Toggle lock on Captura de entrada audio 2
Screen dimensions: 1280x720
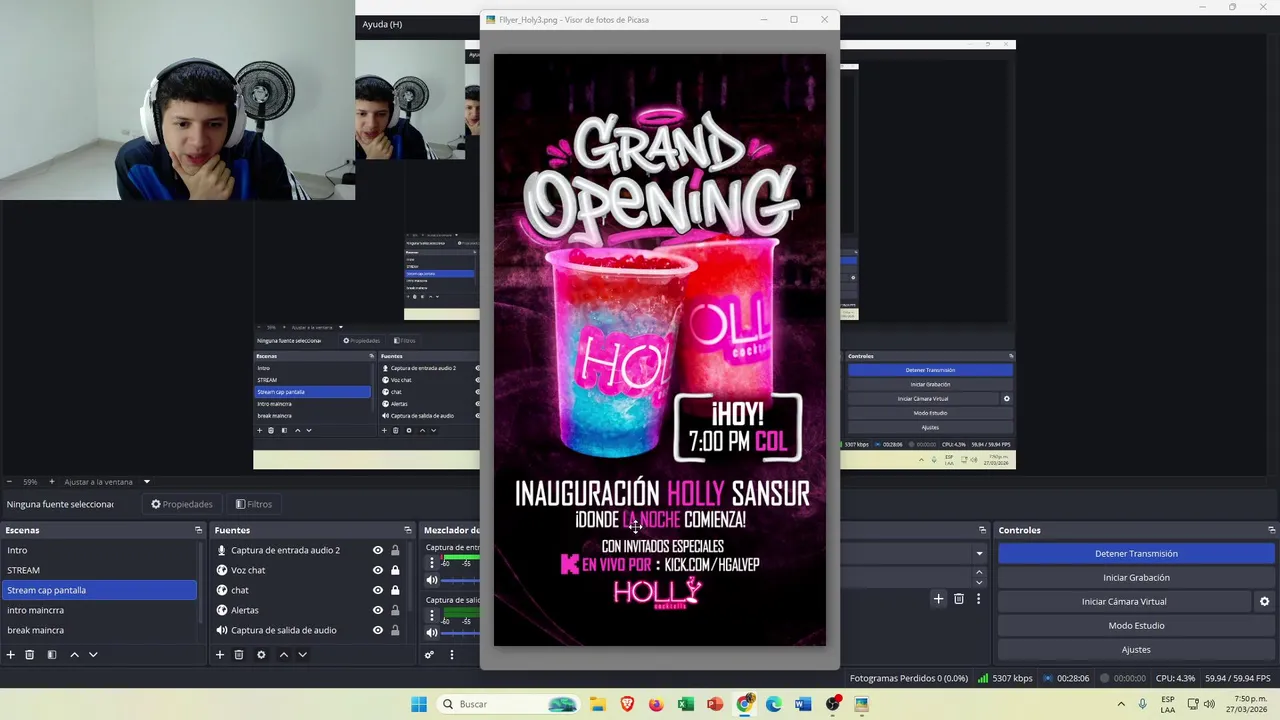click(395, 550)
